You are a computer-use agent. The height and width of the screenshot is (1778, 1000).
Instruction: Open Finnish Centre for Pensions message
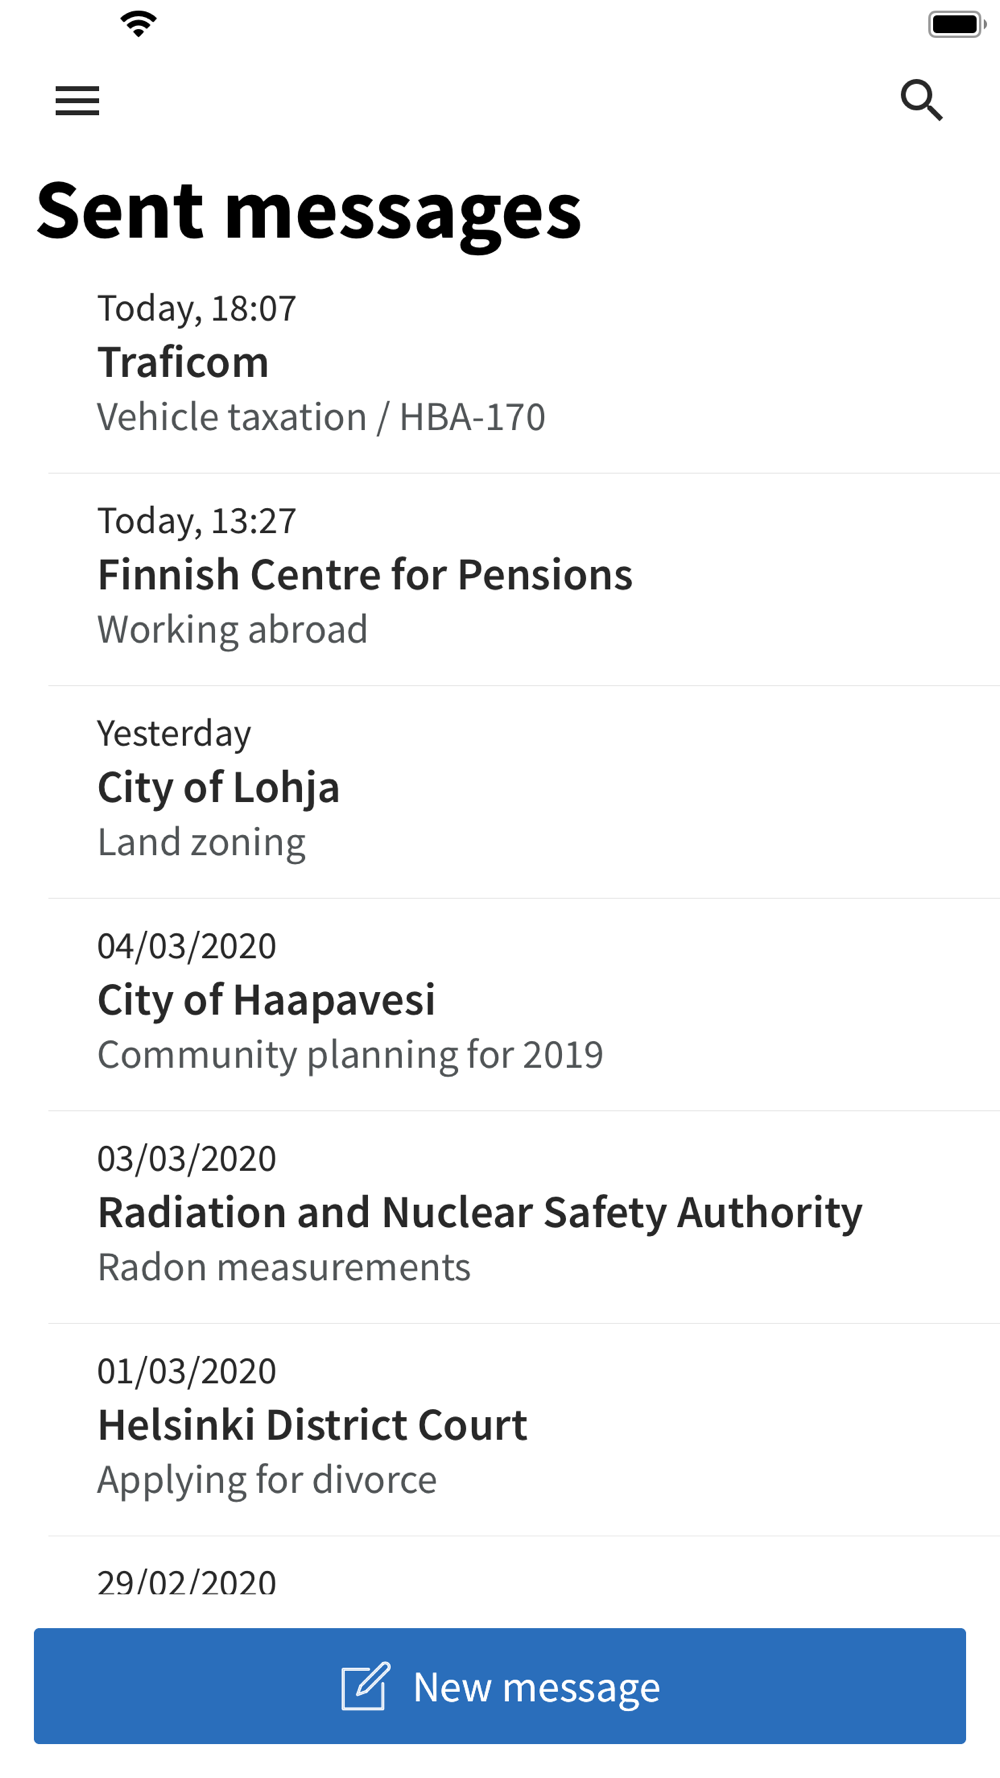click(365, 575)
